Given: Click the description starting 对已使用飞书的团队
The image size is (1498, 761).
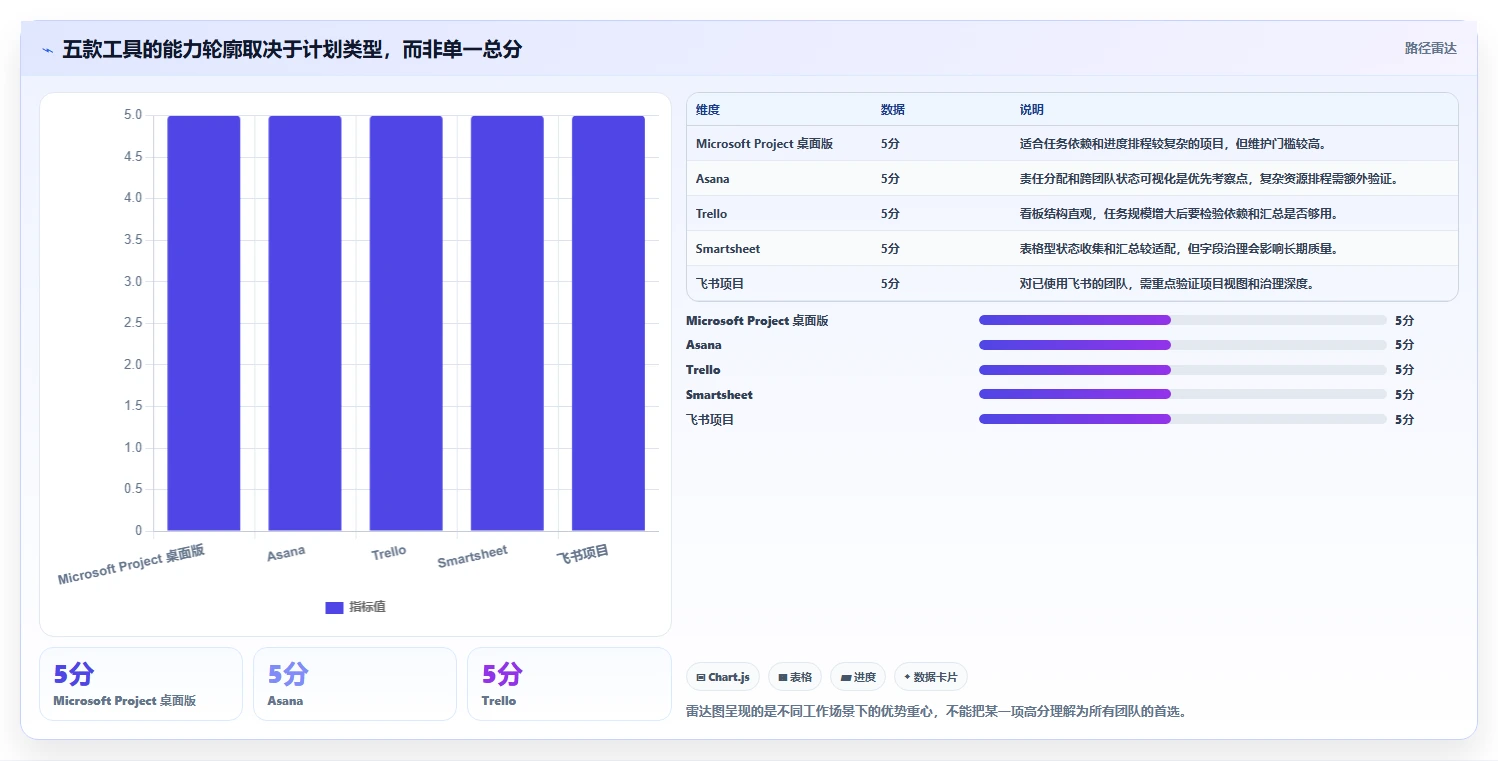Looking at the screenshot, I should (x=1167, y=284).
